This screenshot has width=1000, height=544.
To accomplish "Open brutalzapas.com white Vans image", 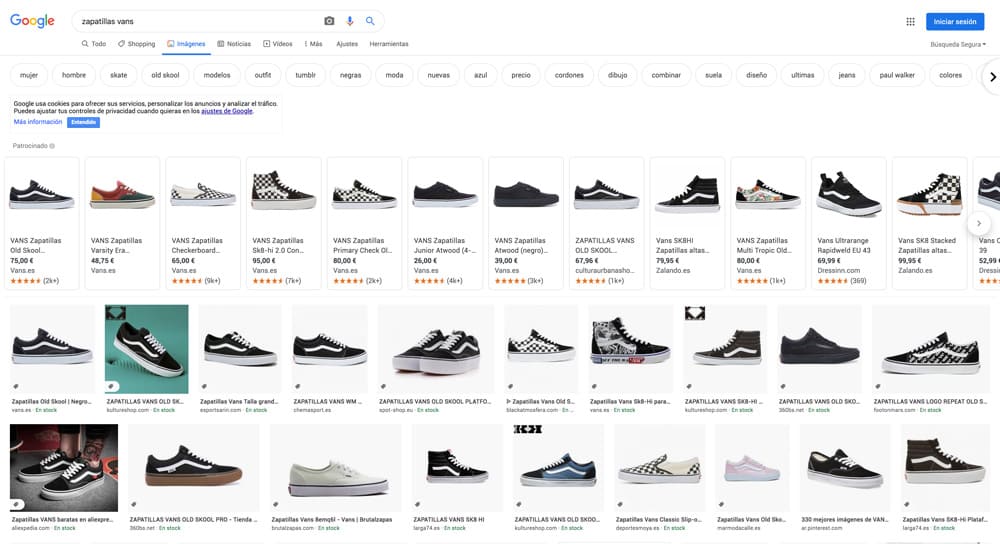I will click(x=336, y=467).
